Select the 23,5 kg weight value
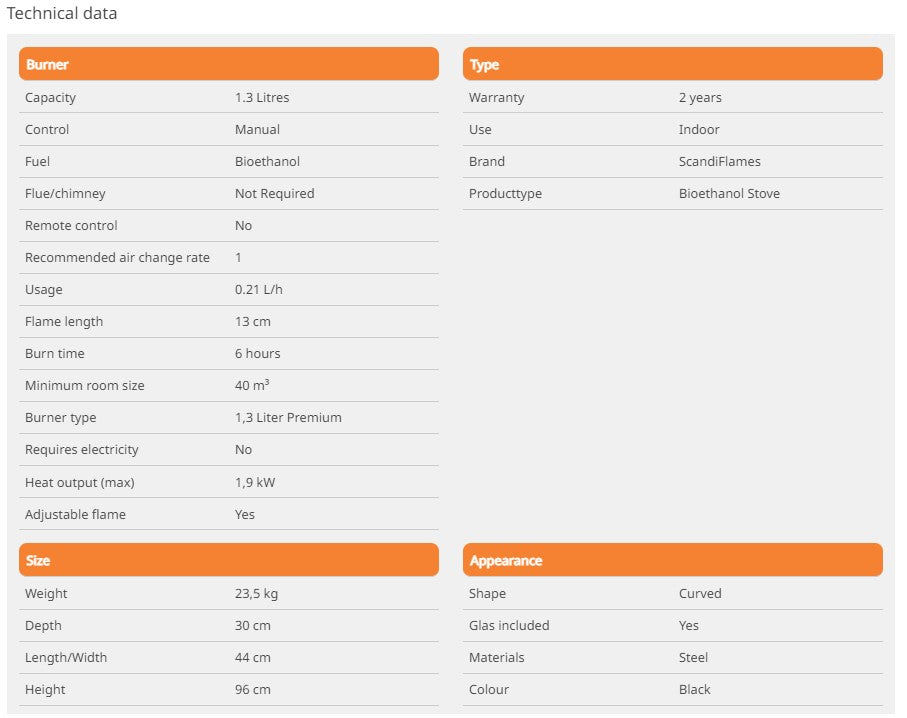Viewport: 907px width, 718px height. [256, 594]
